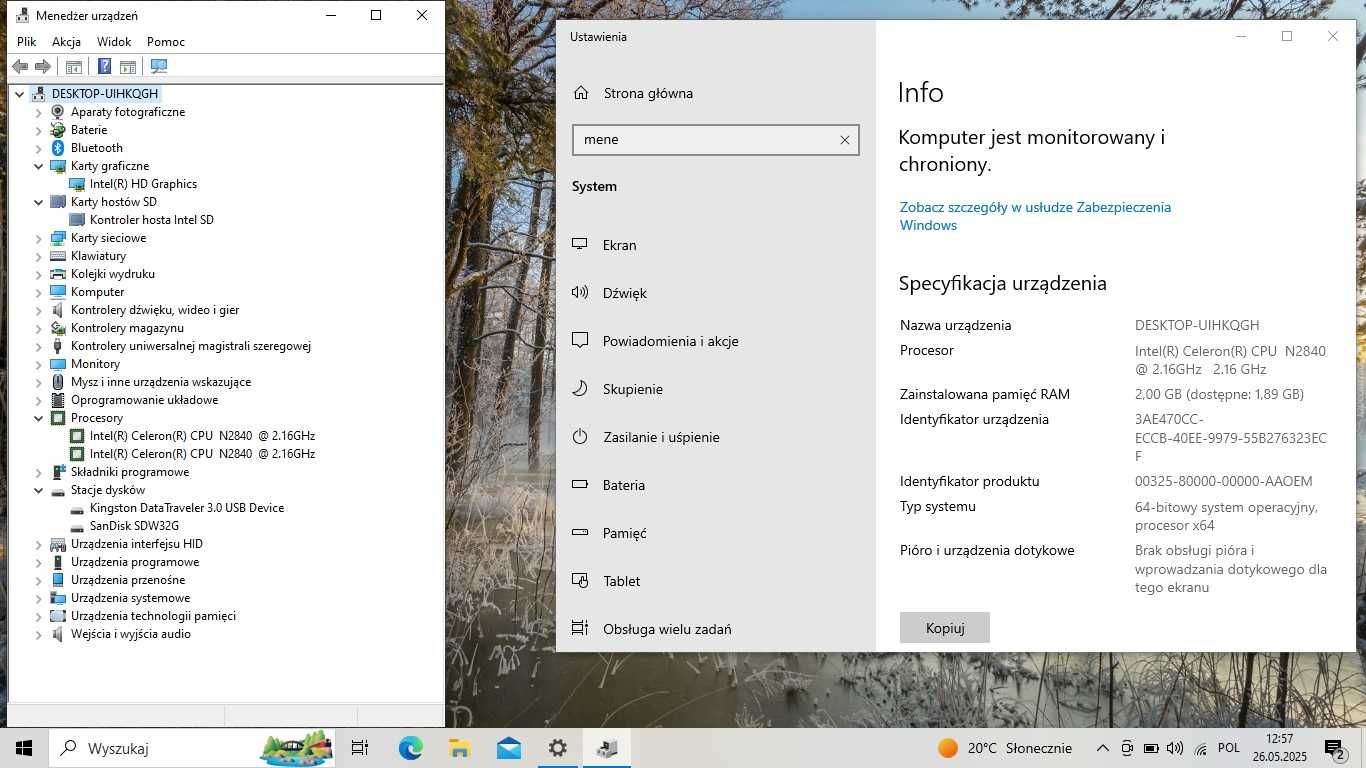Open Microsoft Edge from the taskbar
This screenshot has width=1366, height=768.
411,748
